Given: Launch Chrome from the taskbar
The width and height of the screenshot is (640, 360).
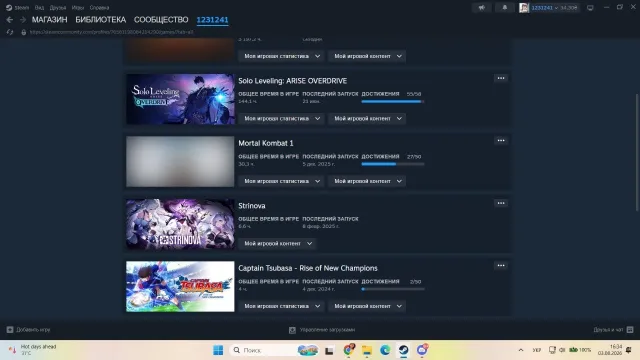Looking at the screenshot, I should 348,350.
